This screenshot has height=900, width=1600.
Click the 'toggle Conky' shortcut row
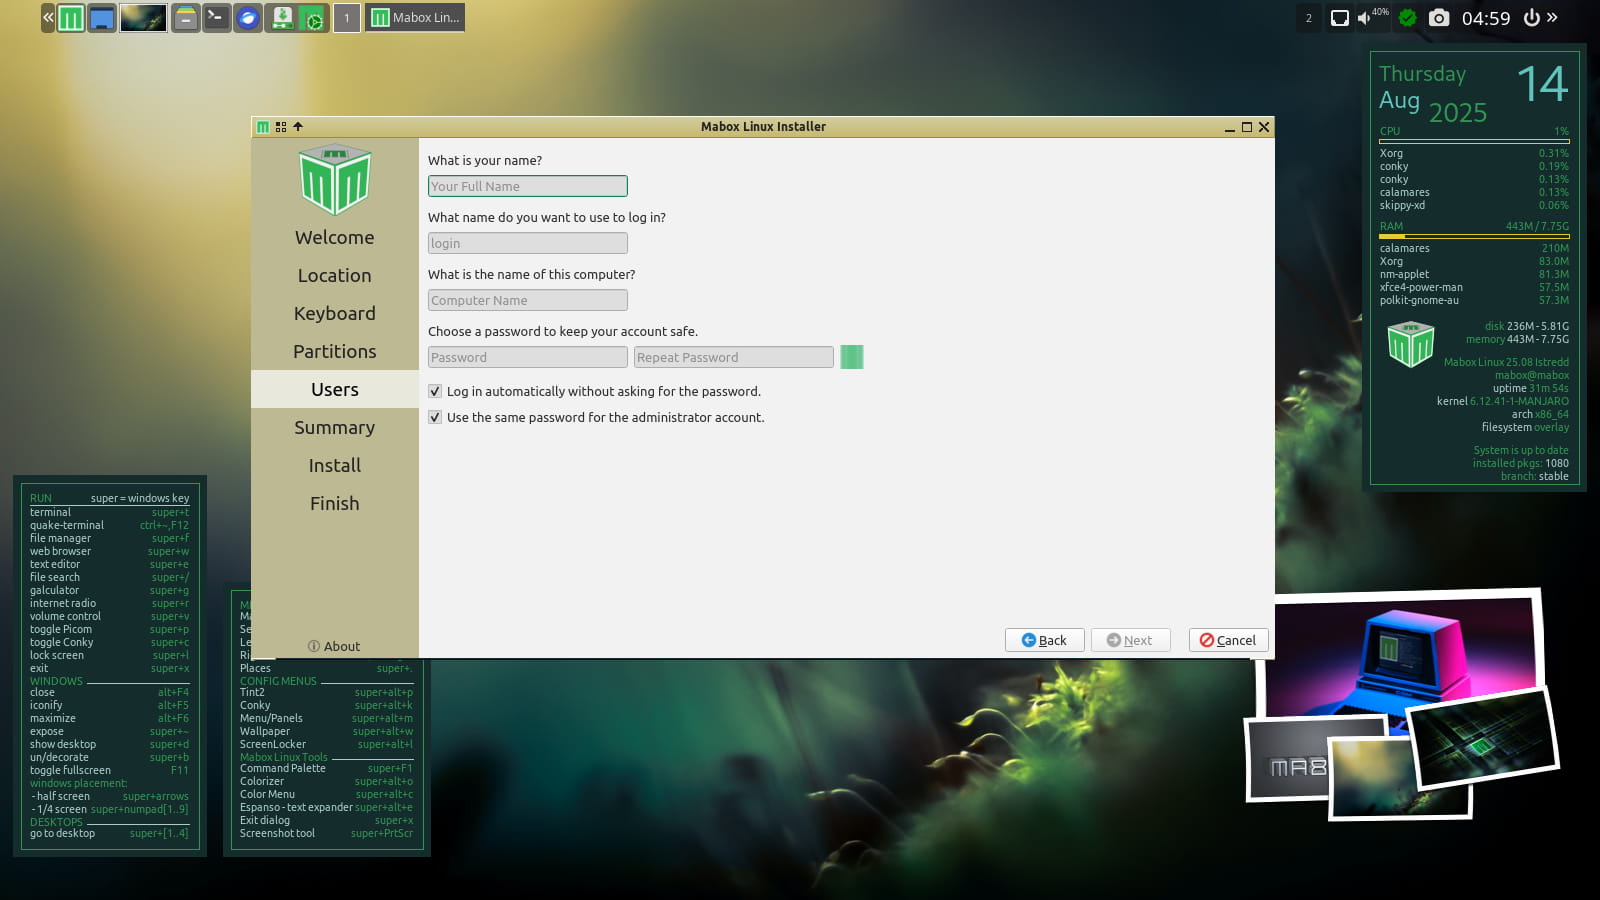pos(109,643)
